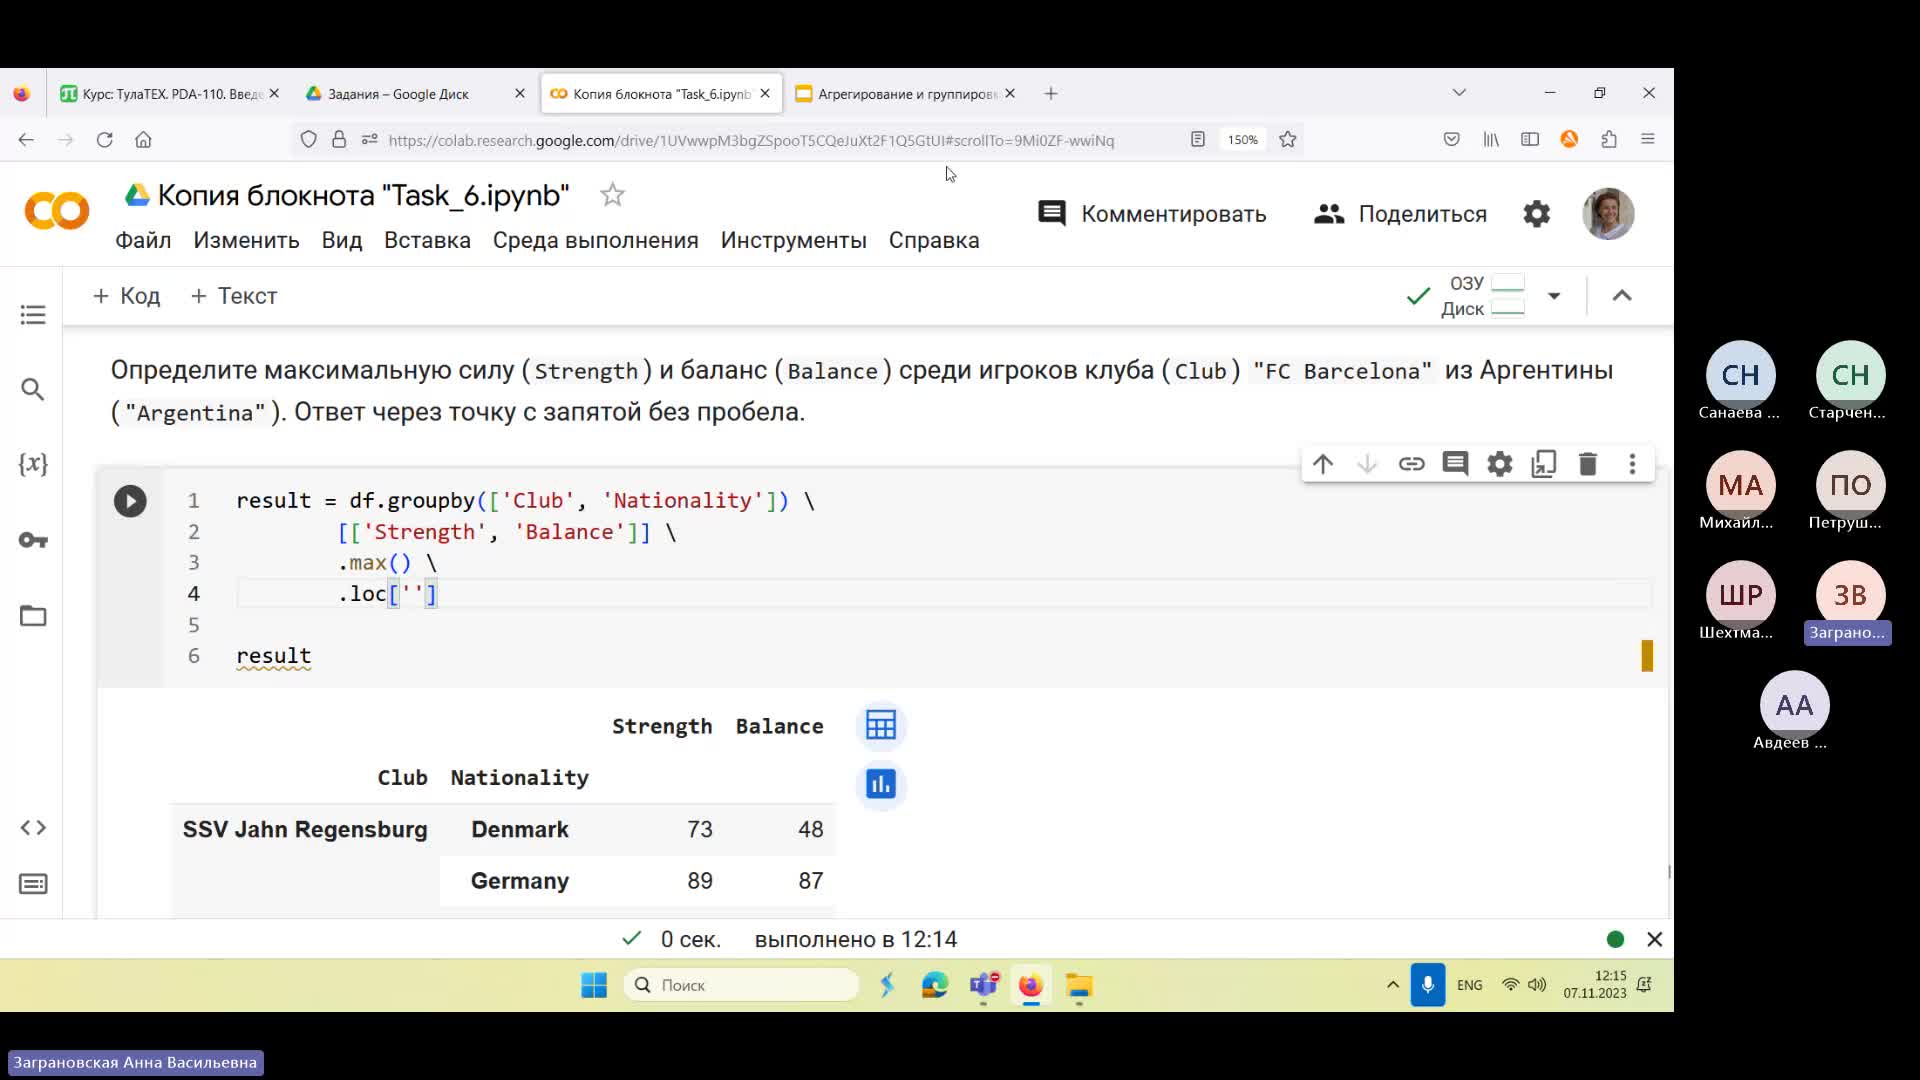Open the Вид menu
The height and width of the screenshot is (1080, 1920).
(x=342, y=241)
